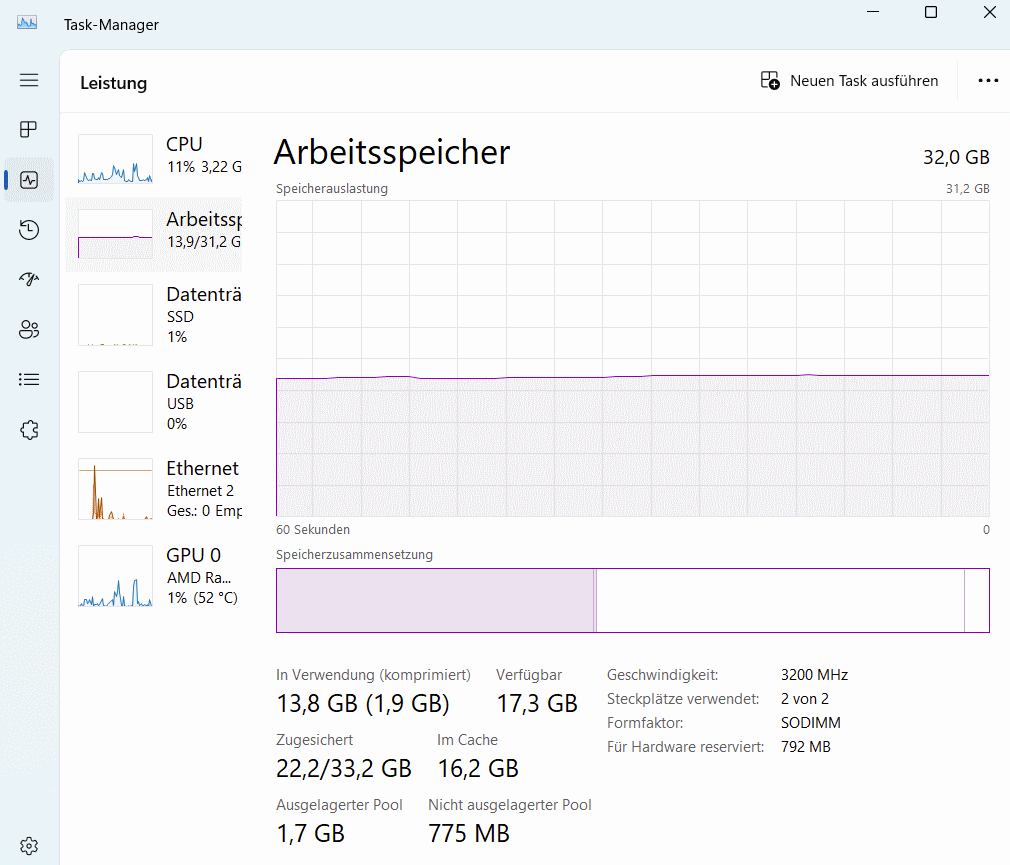
Task: Open the Details list icon
Action: 29,379
